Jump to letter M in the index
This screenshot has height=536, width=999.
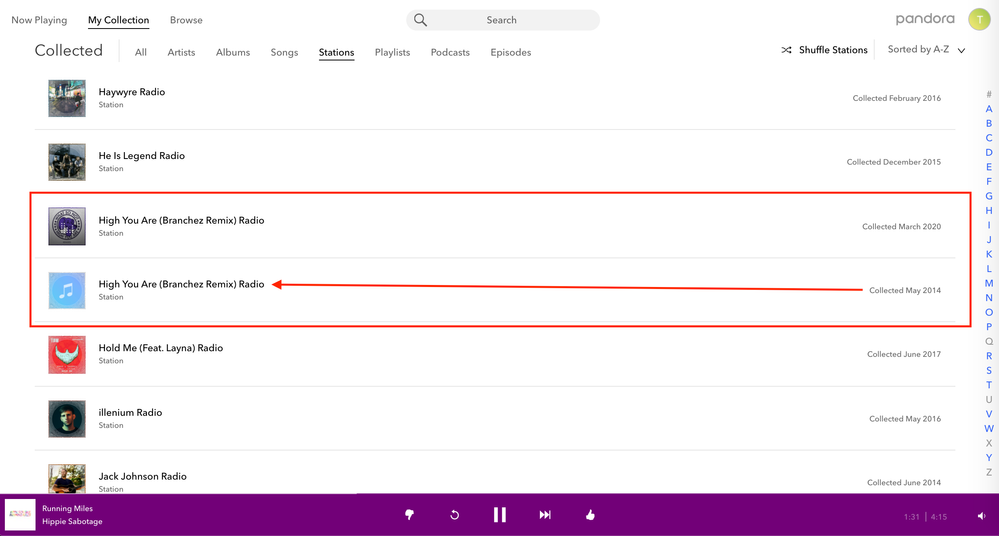tap(989, 283)
